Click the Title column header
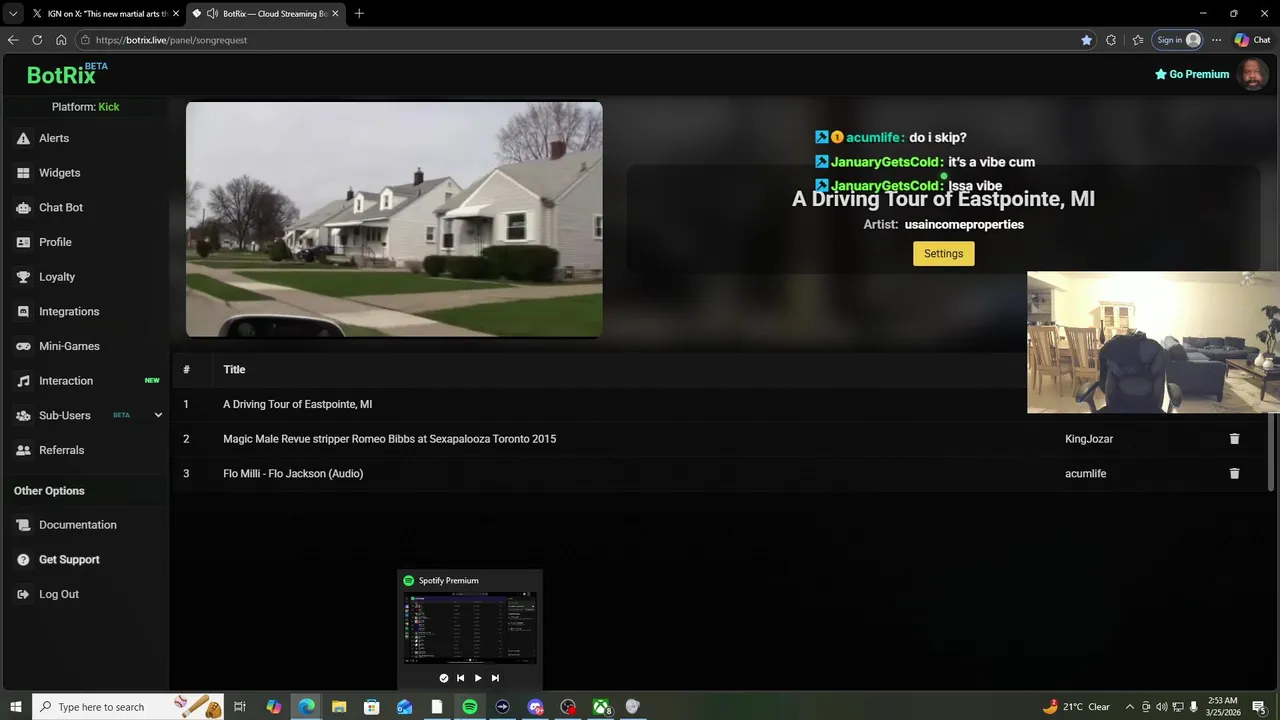The height and width of the screenshot is (720, 1280). 234,370
